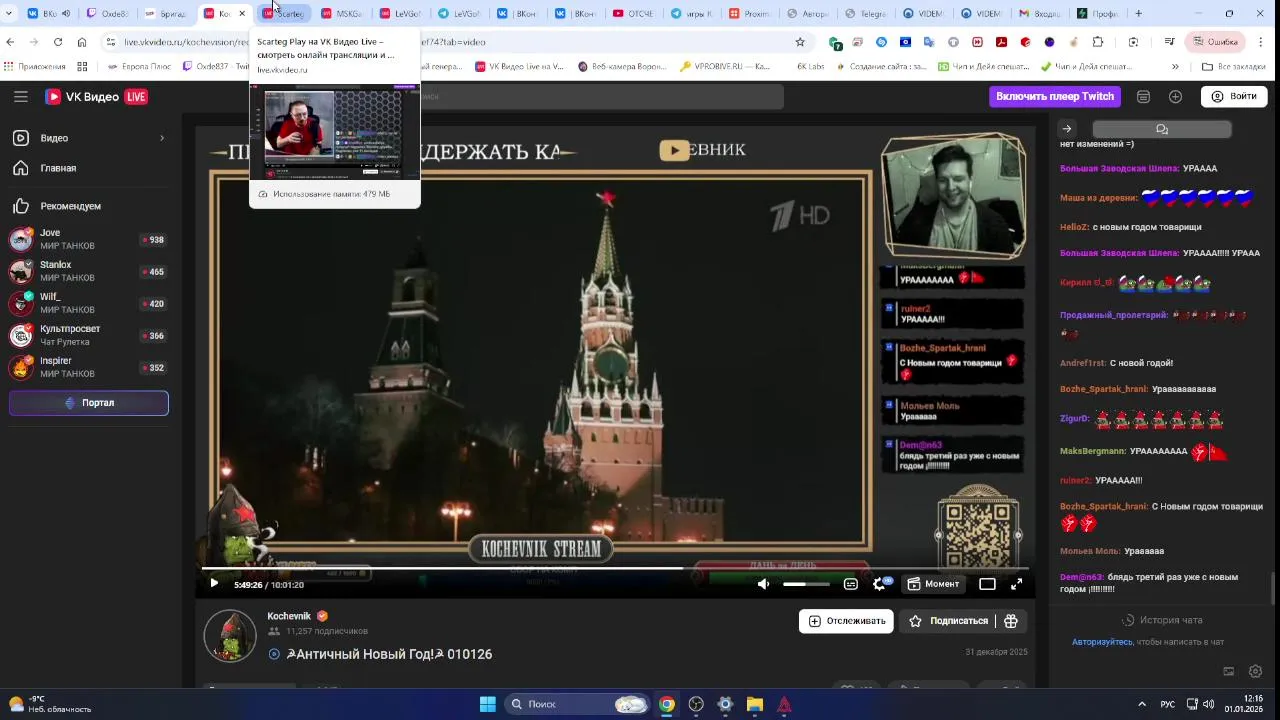This screenshot has width=1280, height=720.
Task: Open История чата
Action: point(1162,620)
